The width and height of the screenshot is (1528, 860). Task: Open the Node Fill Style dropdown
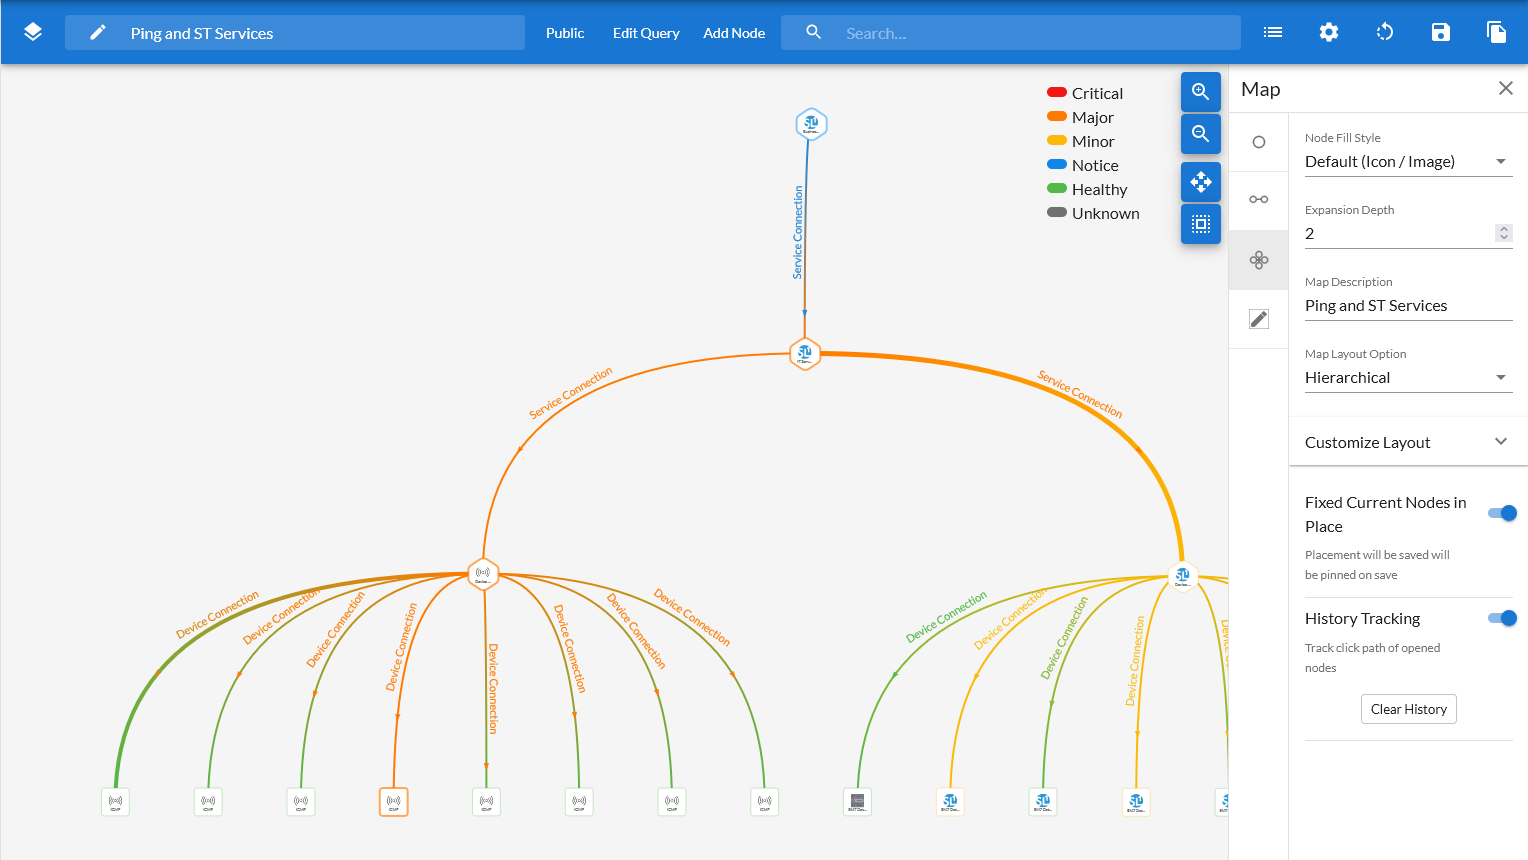[1408, 162]
